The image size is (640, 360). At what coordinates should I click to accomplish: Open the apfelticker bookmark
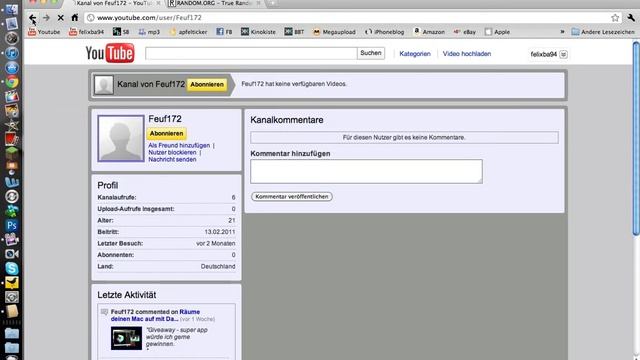[x=188, y=32]
